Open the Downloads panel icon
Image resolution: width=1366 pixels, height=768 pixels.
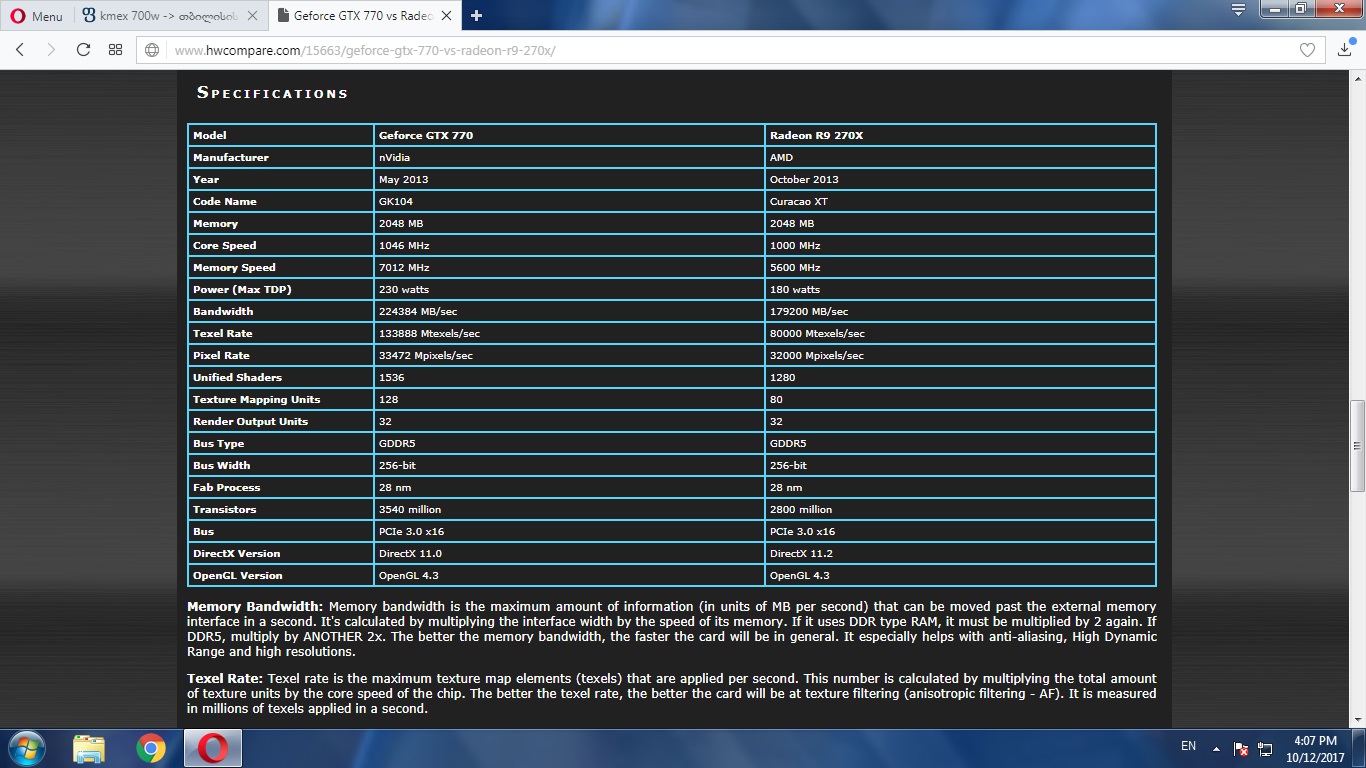1345,48
